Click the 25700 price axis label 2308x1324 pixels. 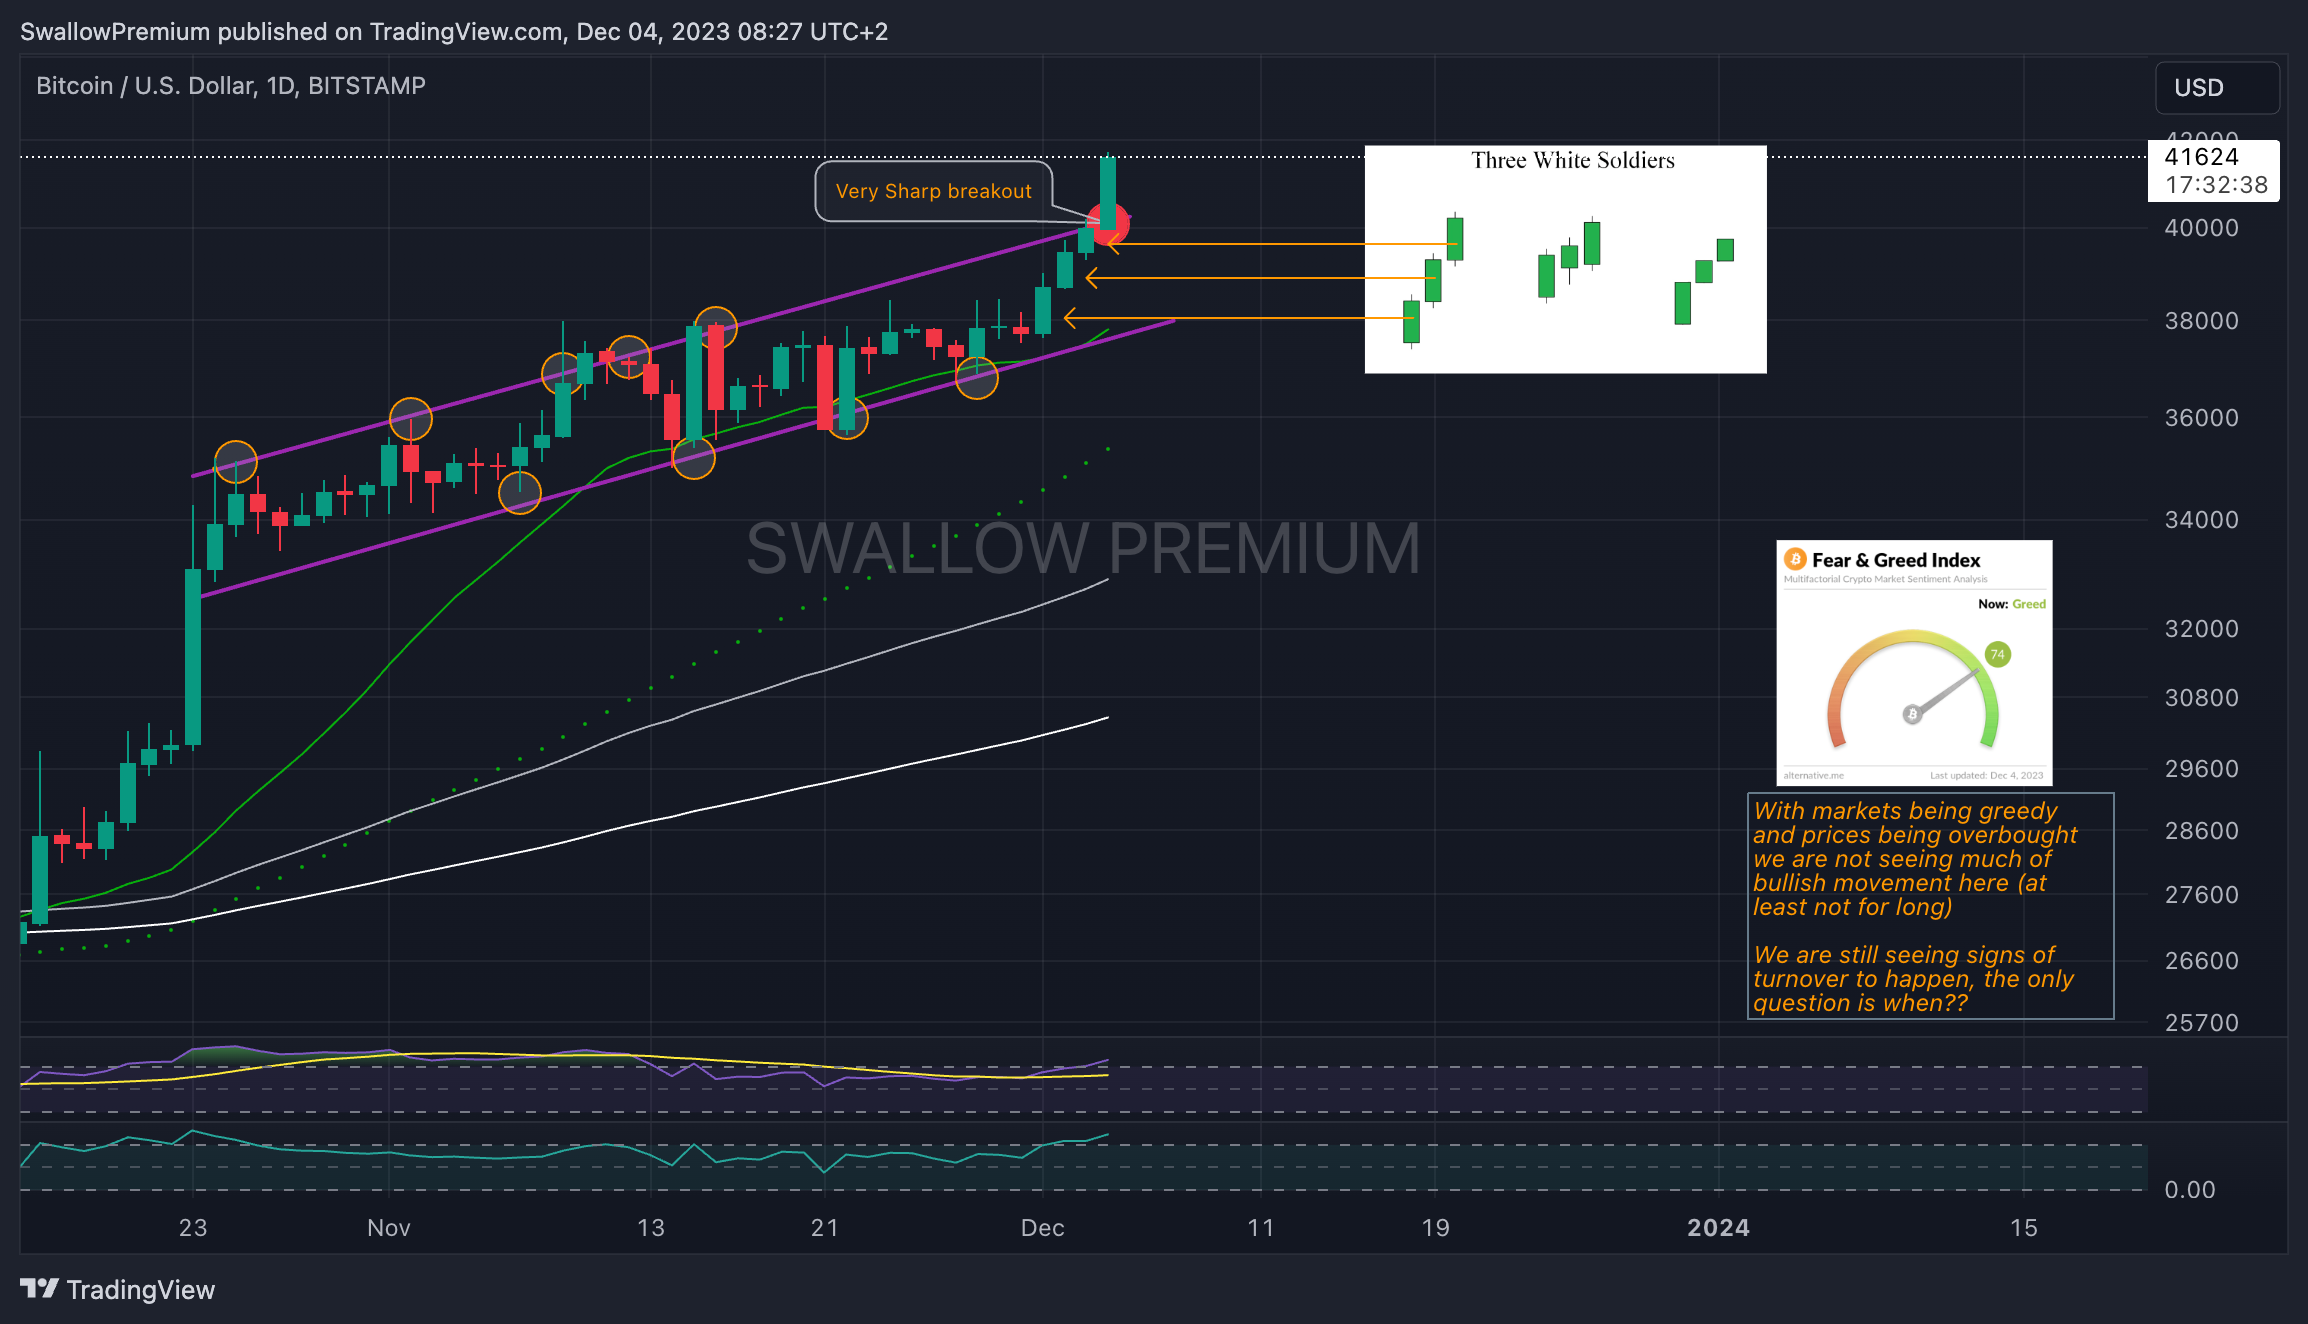click(2201, 1023)
